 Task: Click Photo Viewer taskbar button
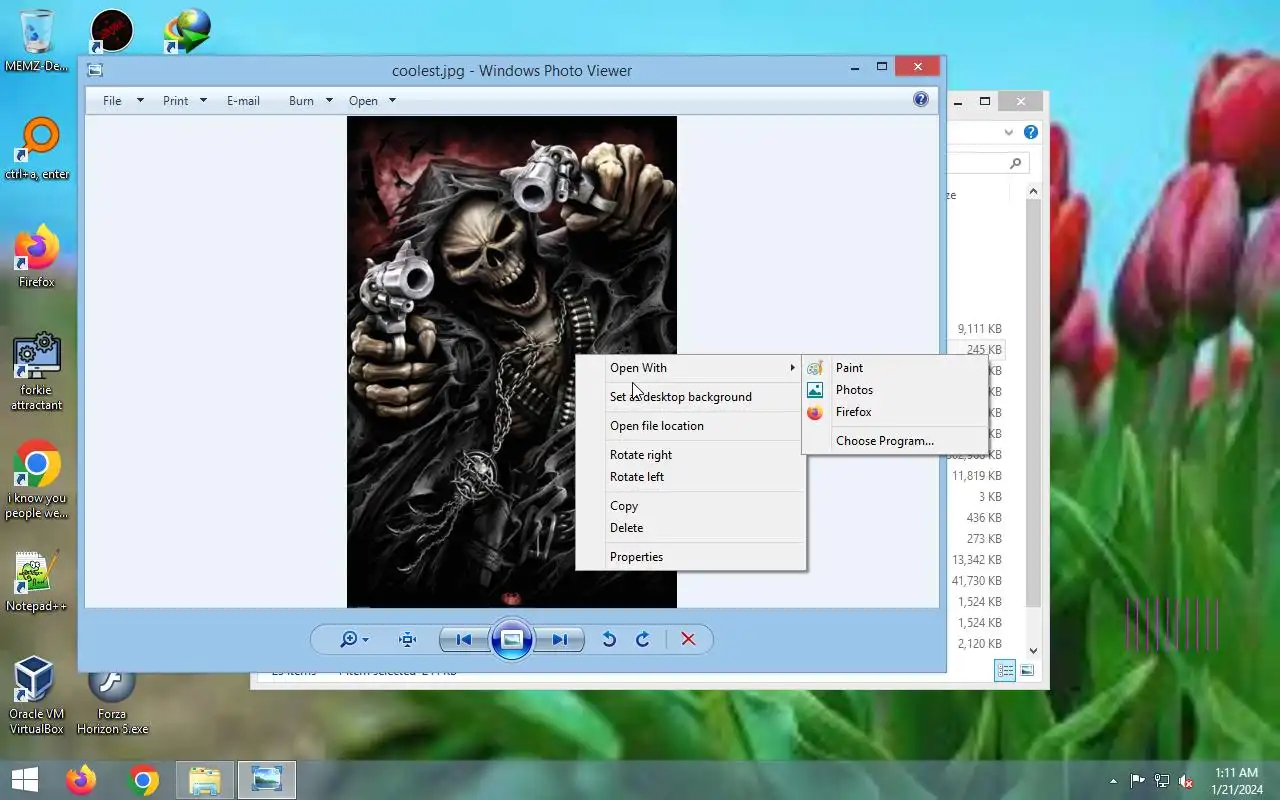(267, 780)
